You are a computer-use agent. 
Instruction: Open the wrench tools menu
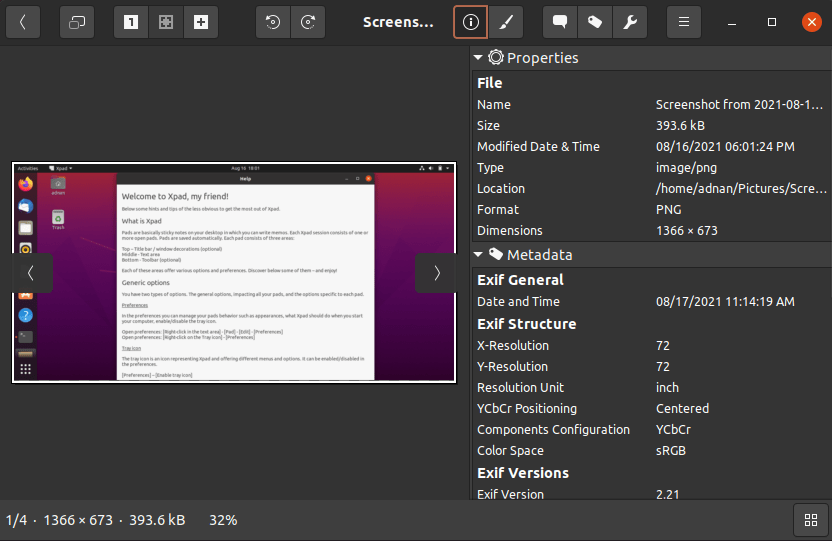pyautogui.click(x=630, y=22)
